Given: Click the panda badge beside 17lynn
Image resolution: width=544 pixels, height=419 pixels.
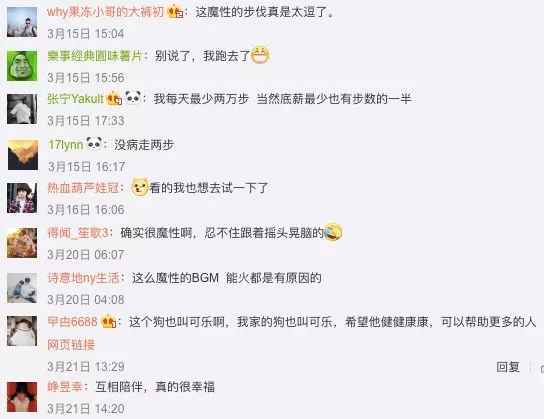Looking at the screenshot, I should [x=94, y=143].
